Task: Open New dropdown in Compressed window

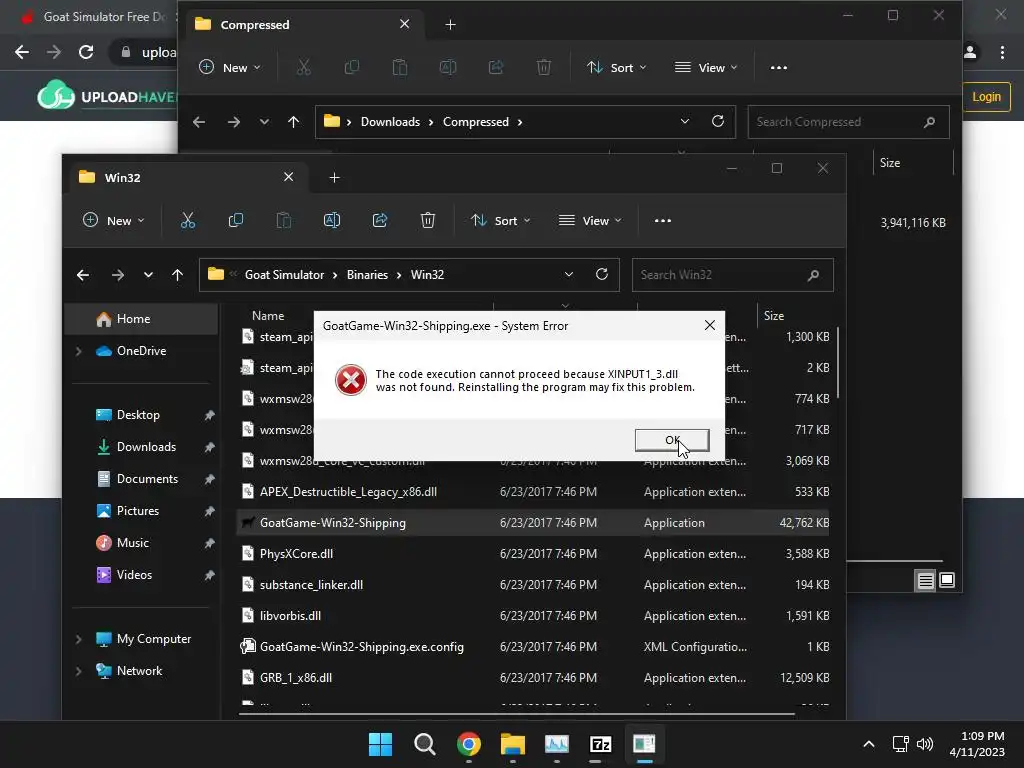Action: click(230, 67)
